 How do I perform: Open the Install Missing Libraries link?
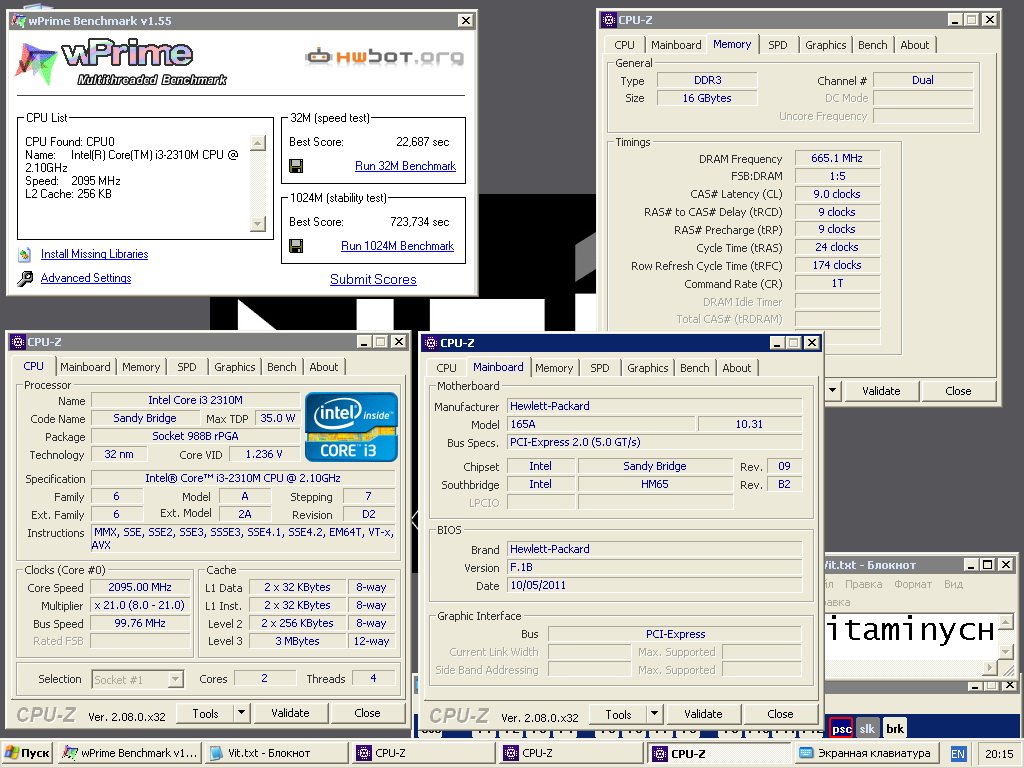click(x=94, y=254)
